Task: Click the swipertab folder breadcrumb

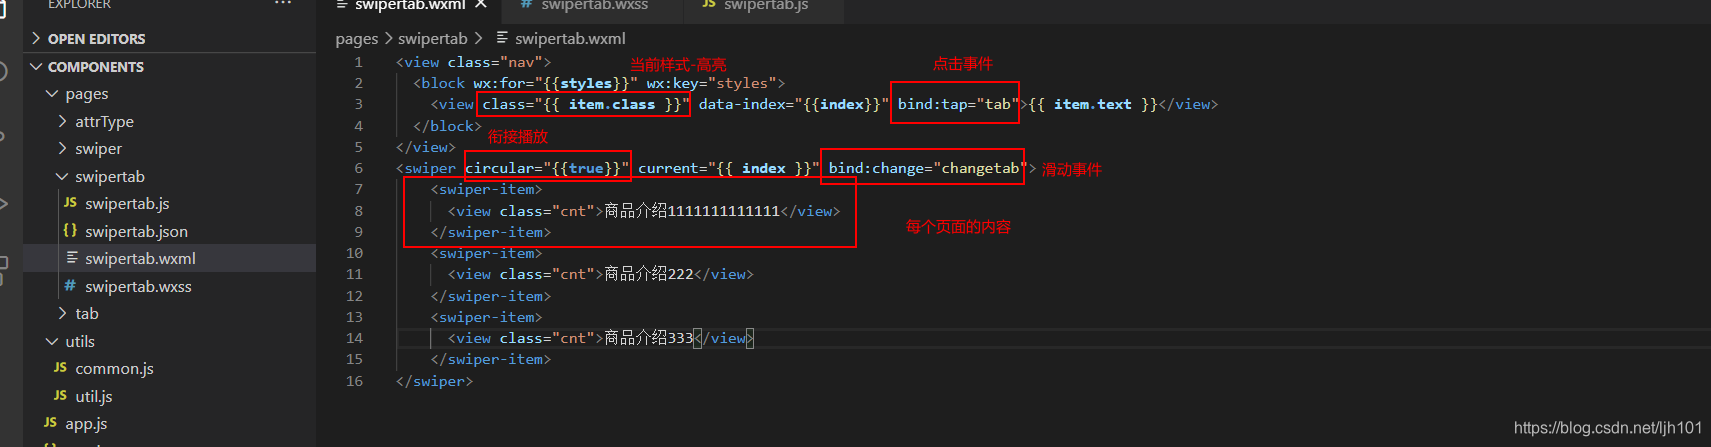Action: click(x=432, y=39)
